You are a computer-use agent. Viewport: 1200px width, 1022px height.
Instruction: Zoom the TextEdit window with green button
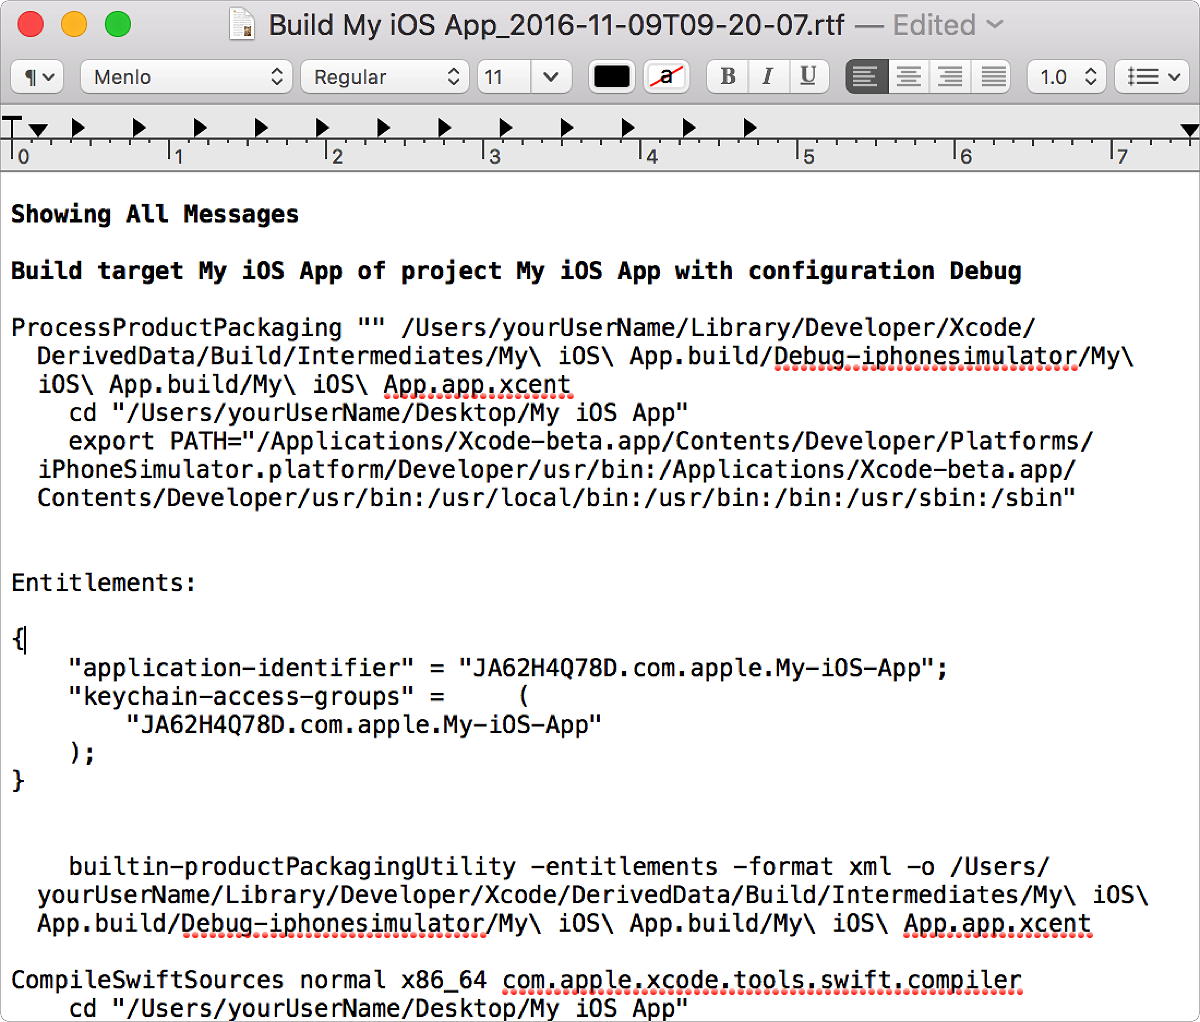tap(118, 24)
